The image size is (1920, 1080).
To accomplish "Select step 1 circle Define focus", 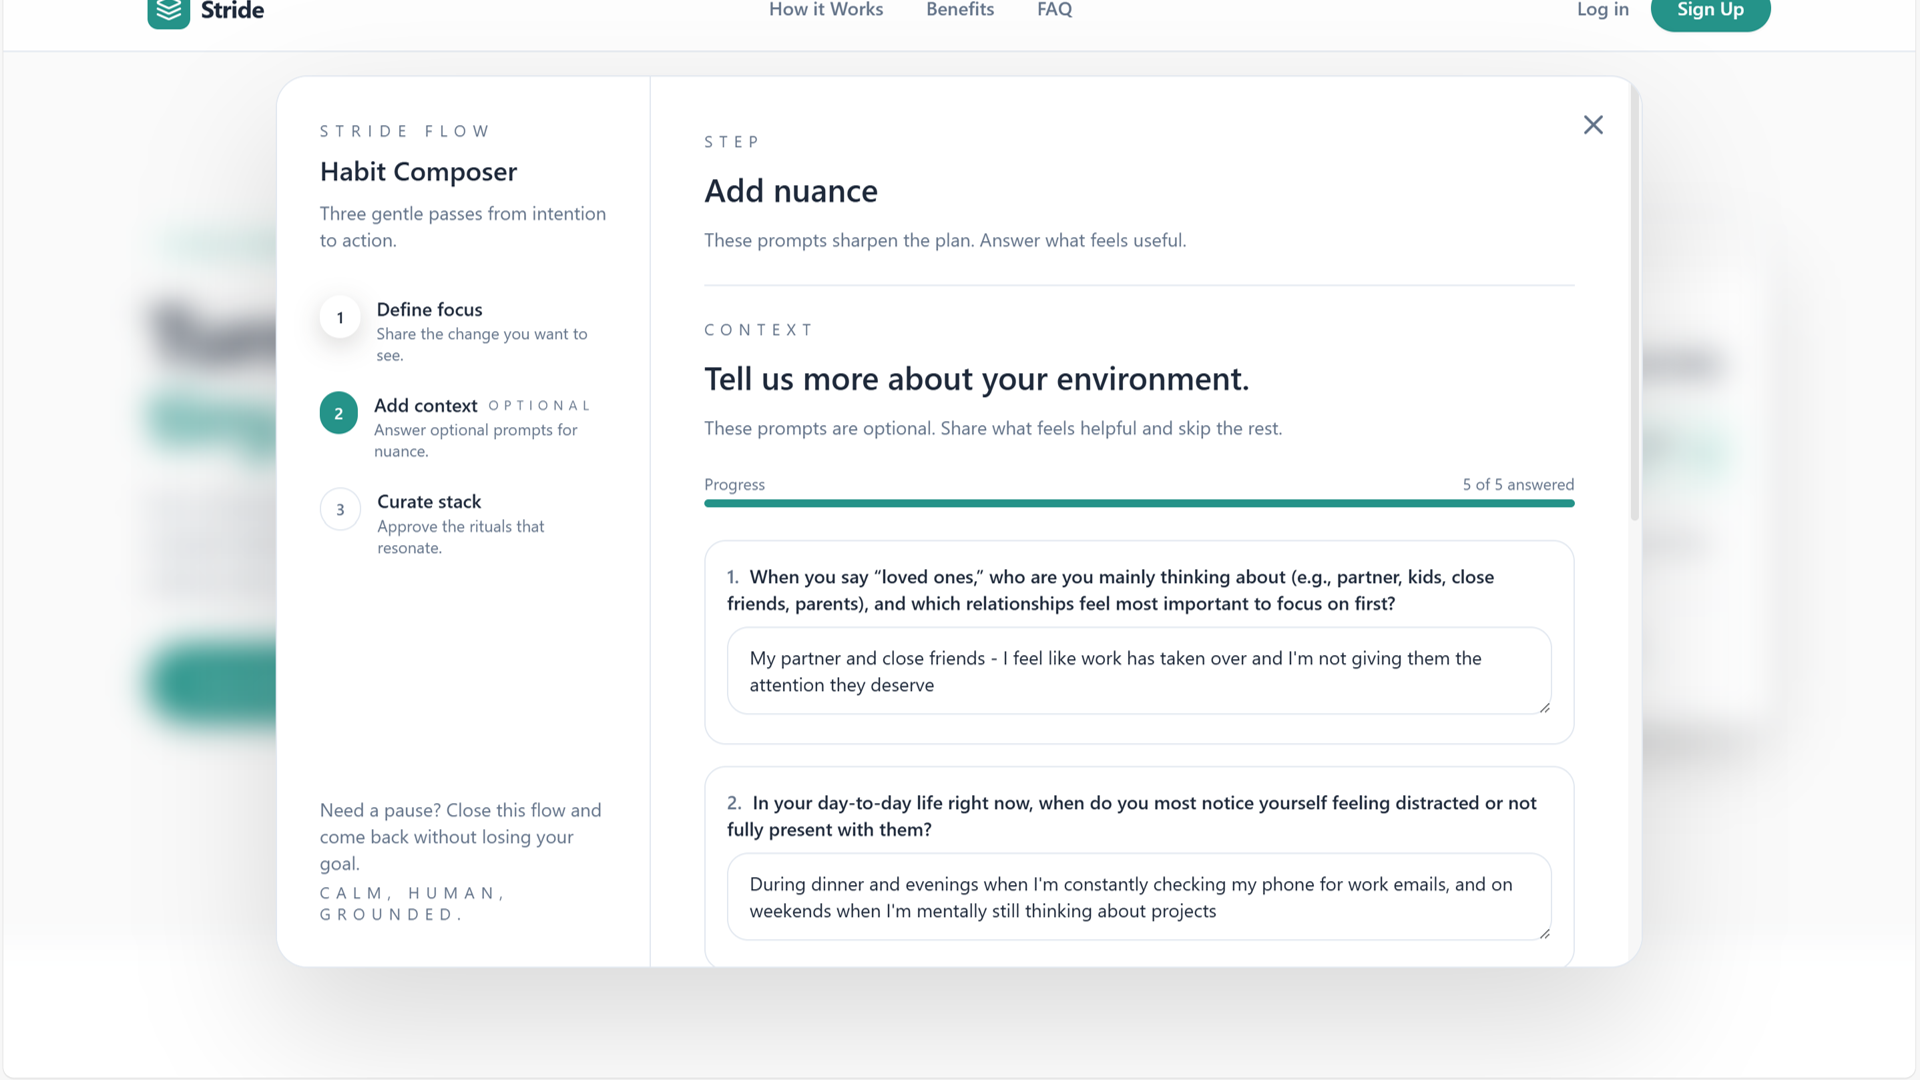I will pos(340,318).
